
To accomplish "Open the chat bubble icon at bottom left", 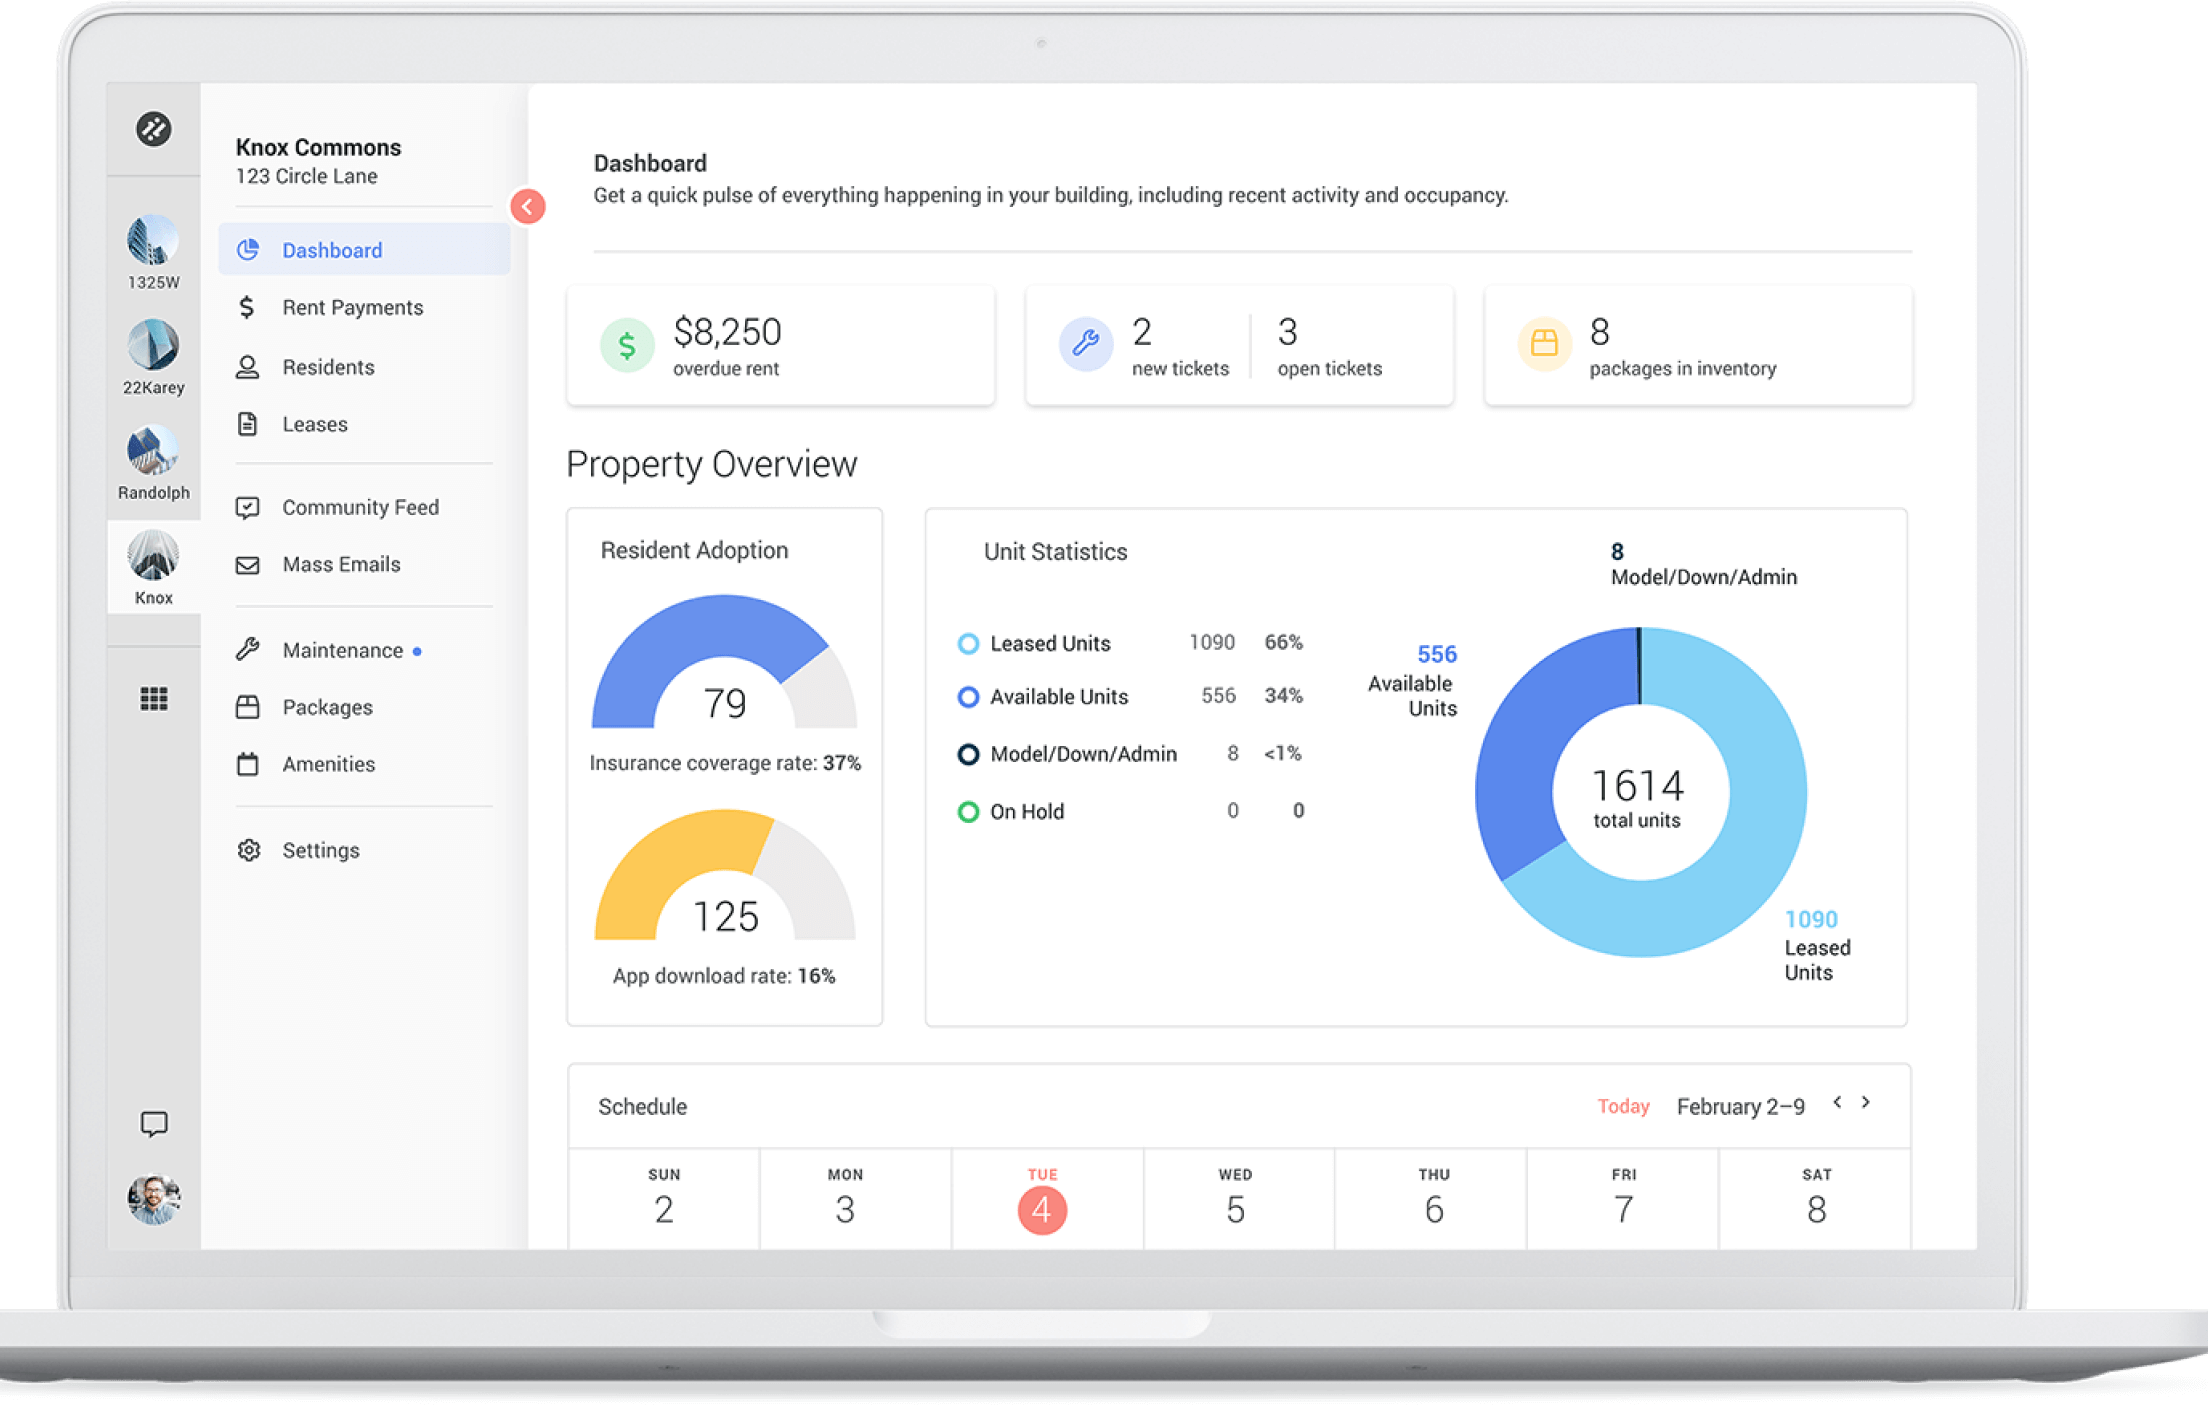I will (154, 1124).
